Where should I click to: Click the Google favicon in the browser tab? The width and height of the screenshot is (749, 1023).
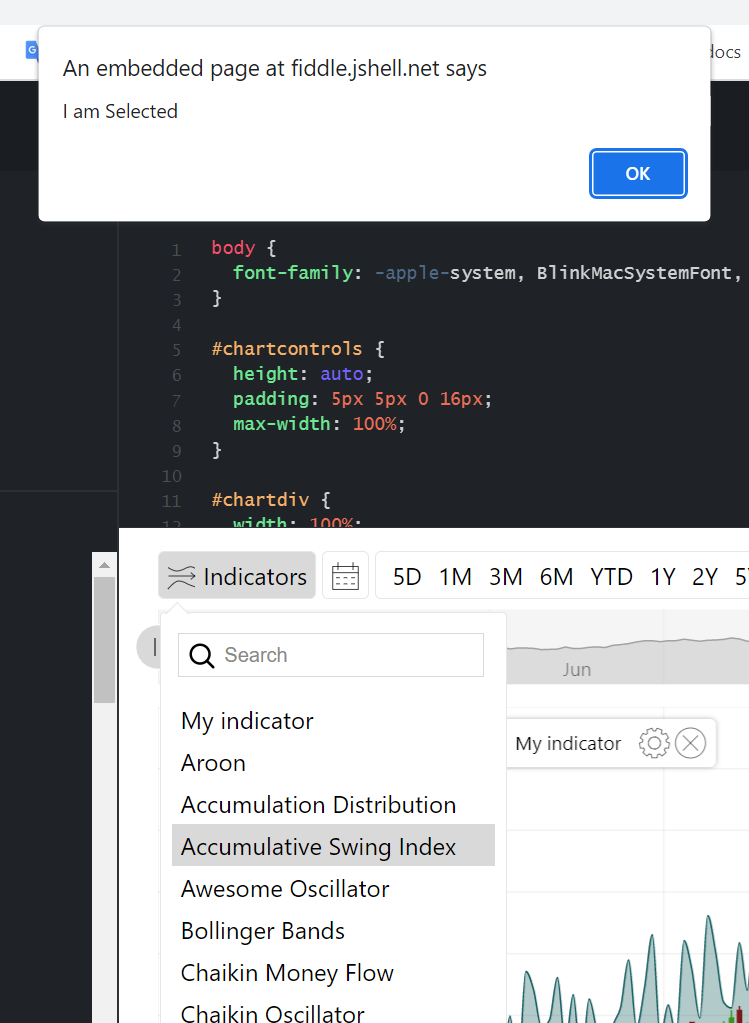coord(33,50)
